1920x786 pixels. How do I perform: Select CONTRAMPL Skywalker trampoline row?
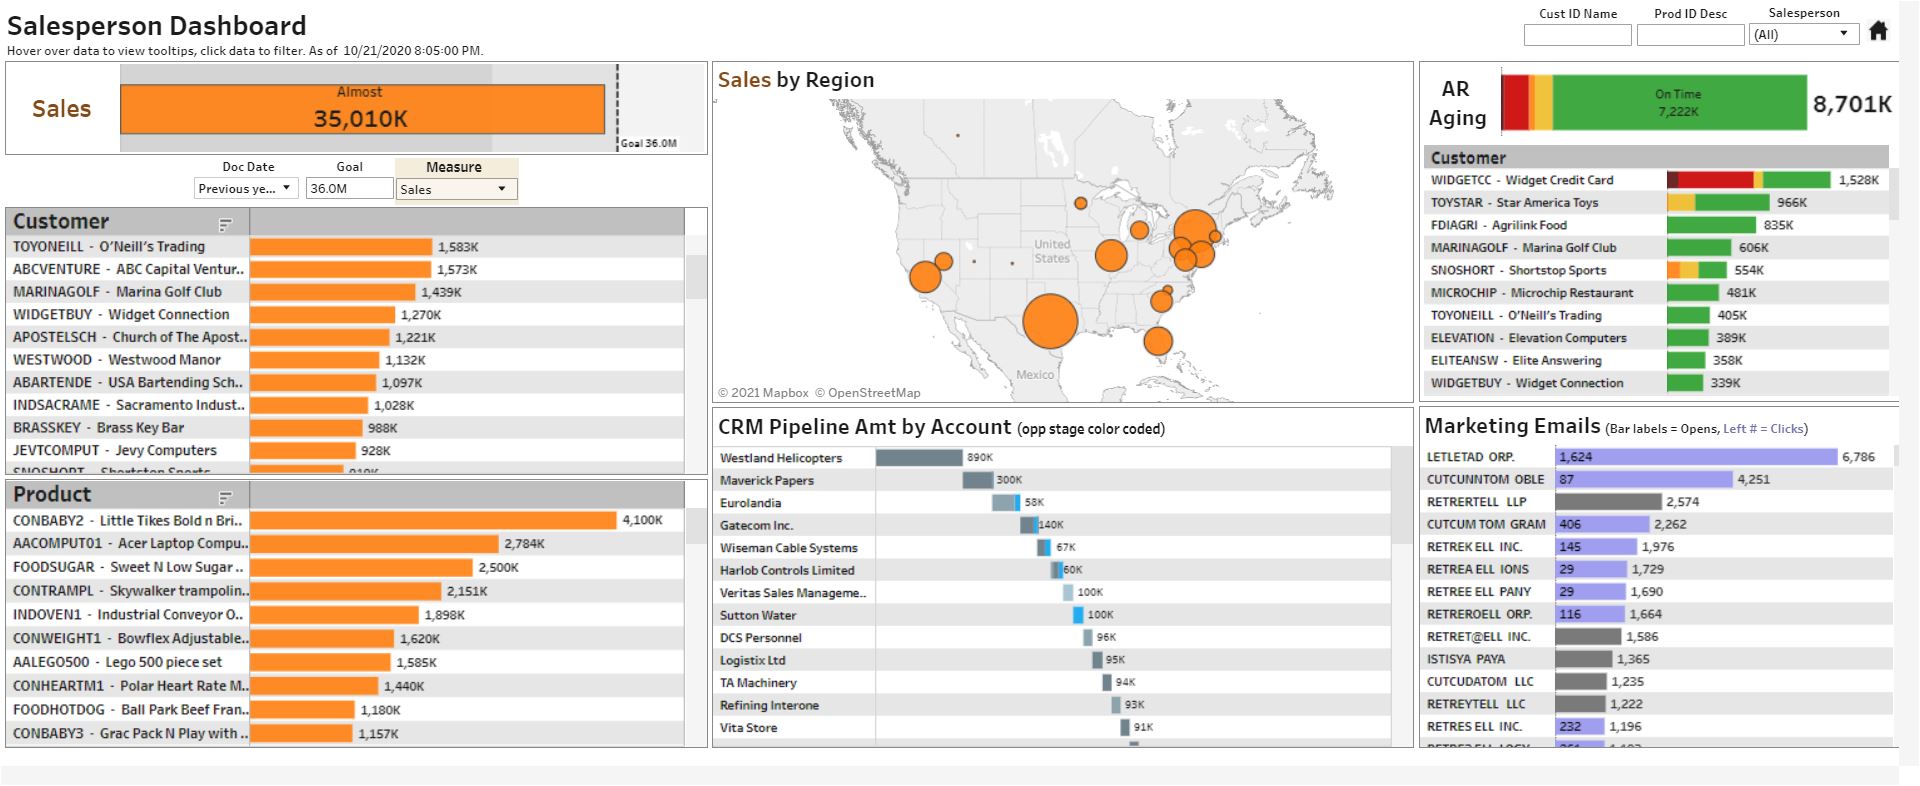[345, 592]
